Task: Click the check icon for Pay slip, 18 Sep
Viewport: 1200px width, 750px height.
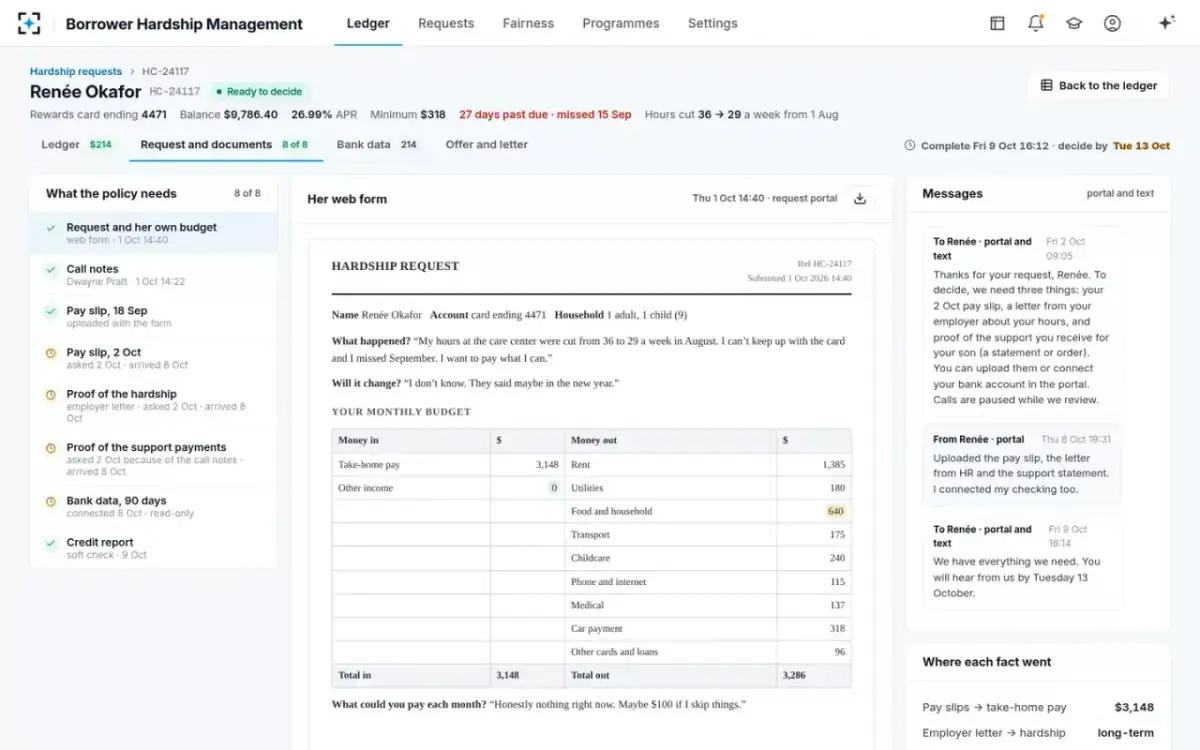Action: click(x=51, y=311)
